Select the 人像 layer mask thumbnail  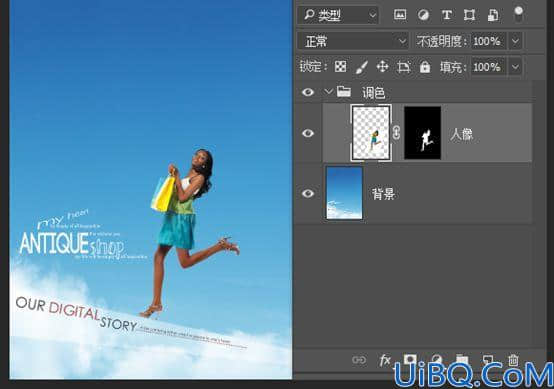click(423, 133)
